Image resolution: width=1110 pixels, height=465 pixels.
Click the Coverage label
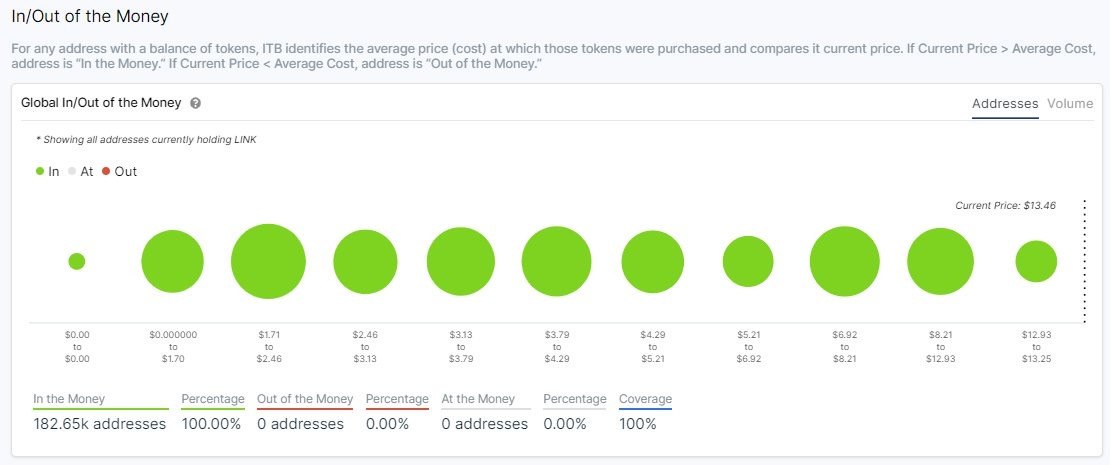tap(646, 398)
